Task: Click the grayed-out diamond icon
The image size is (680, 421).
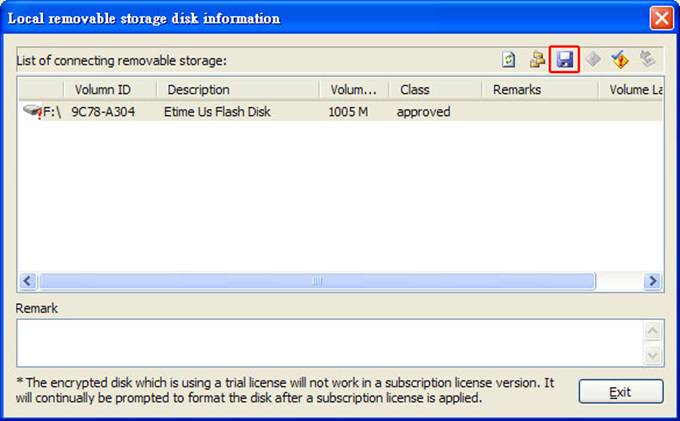Action: point(593,59)
